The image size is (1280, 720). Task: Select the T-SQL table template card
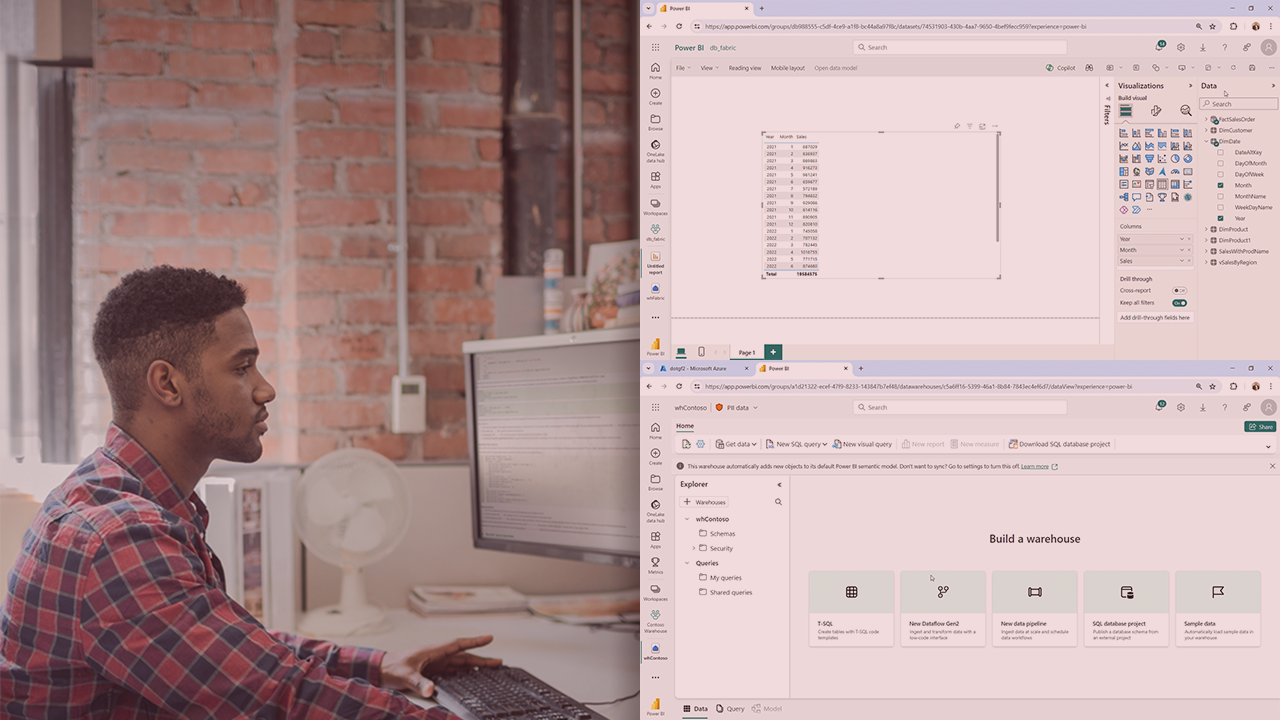click(851, 608)
